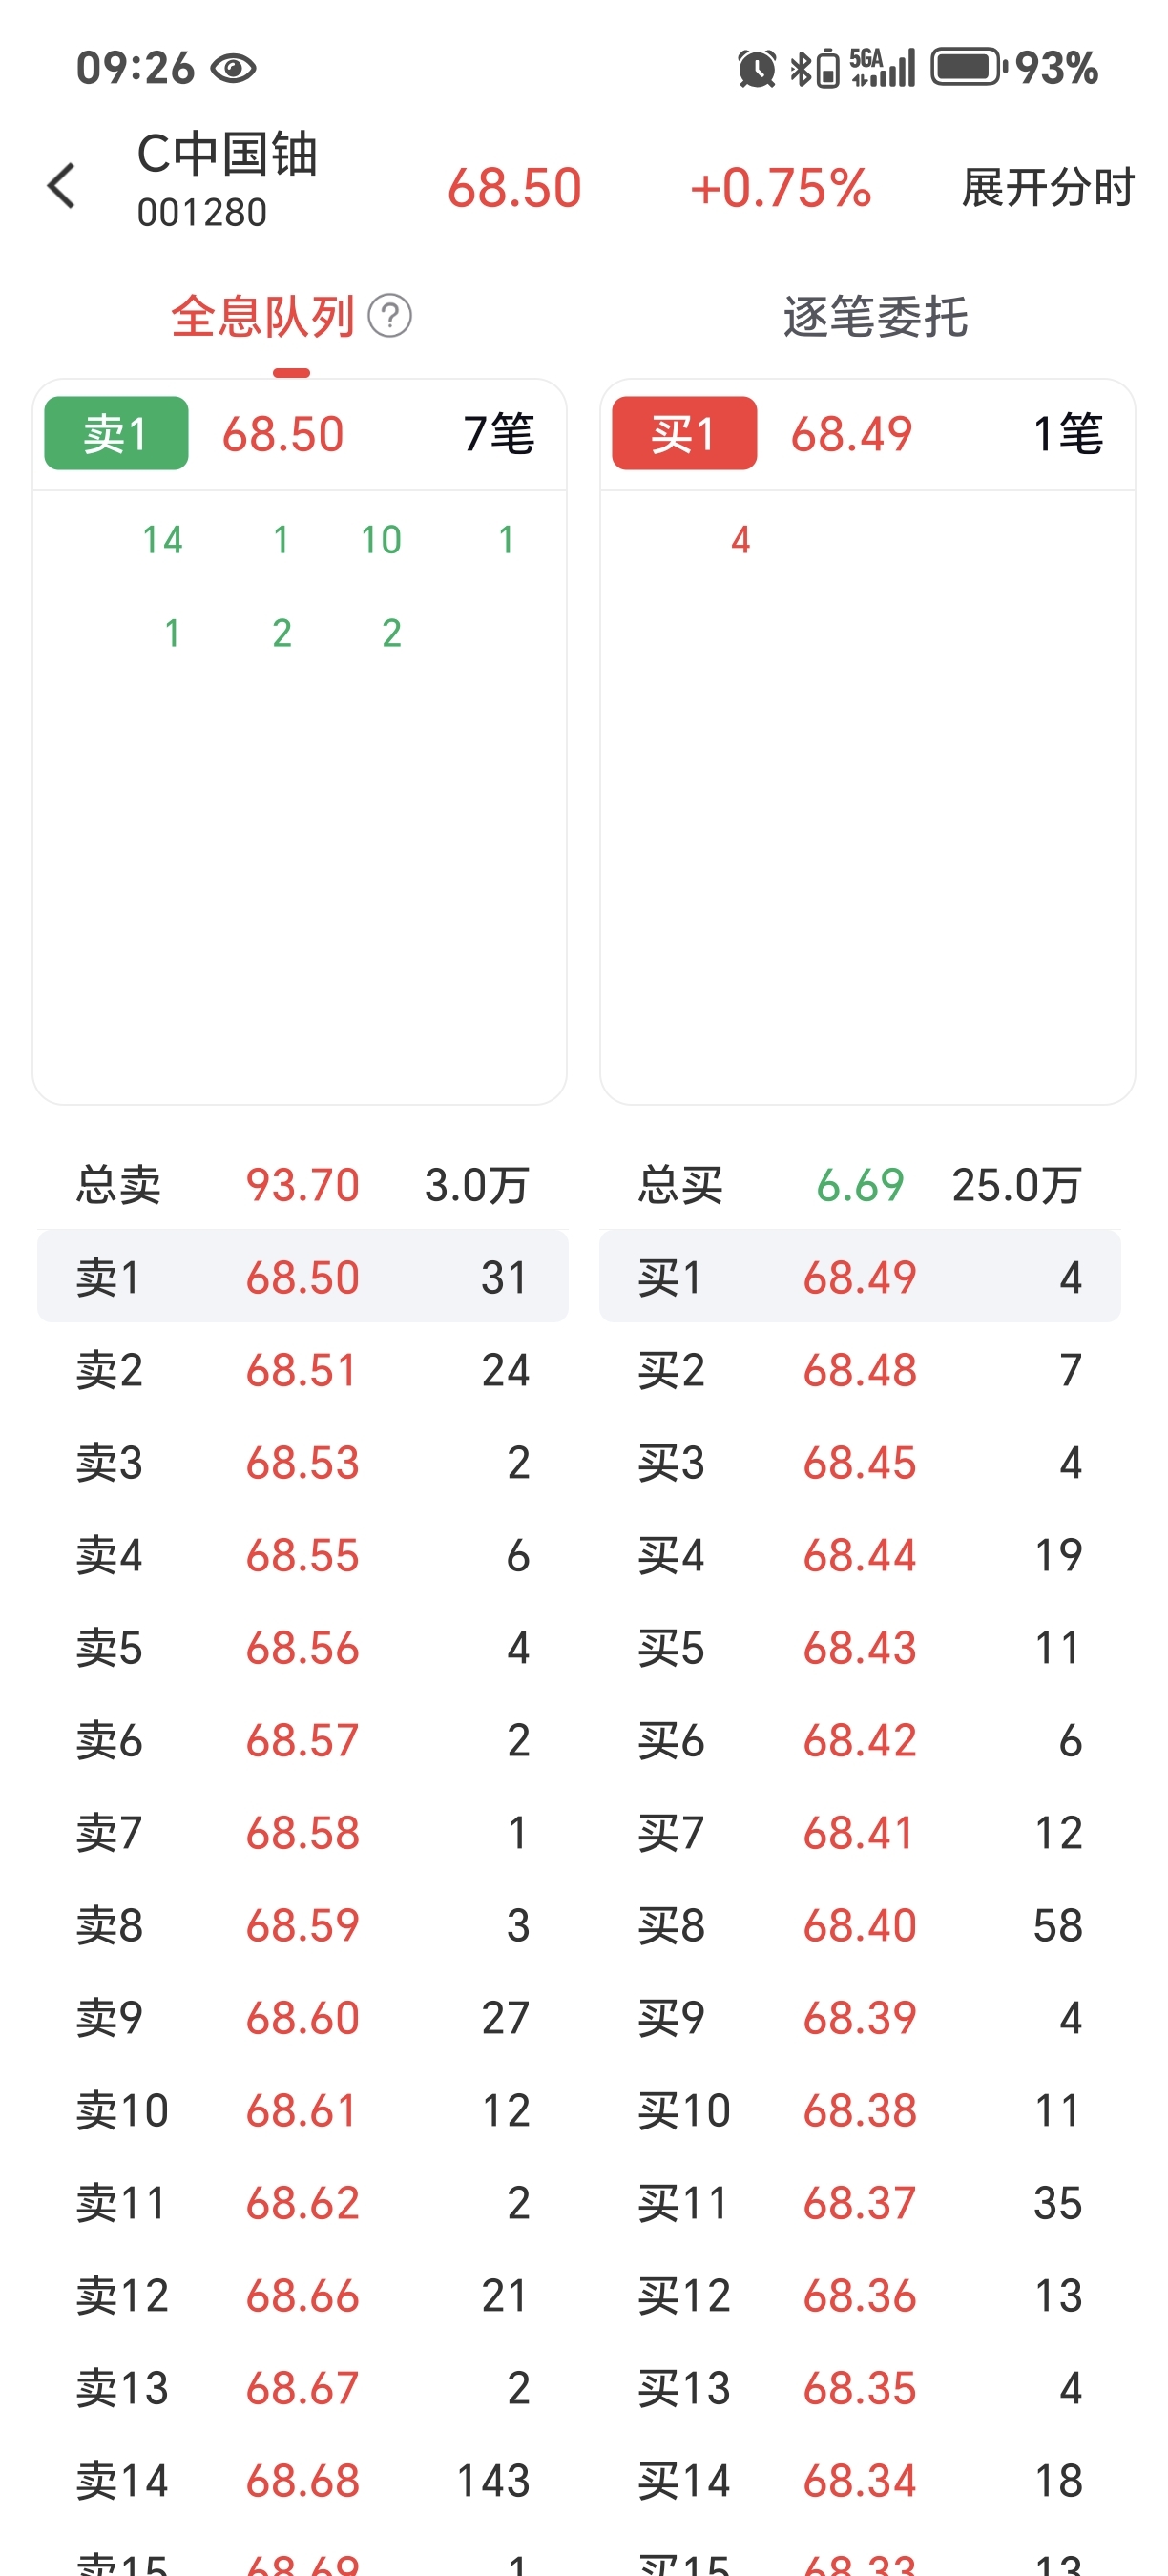Select the 买1 68.49 order row
Viewport: 1168px width, 2576px height.
860,1277
